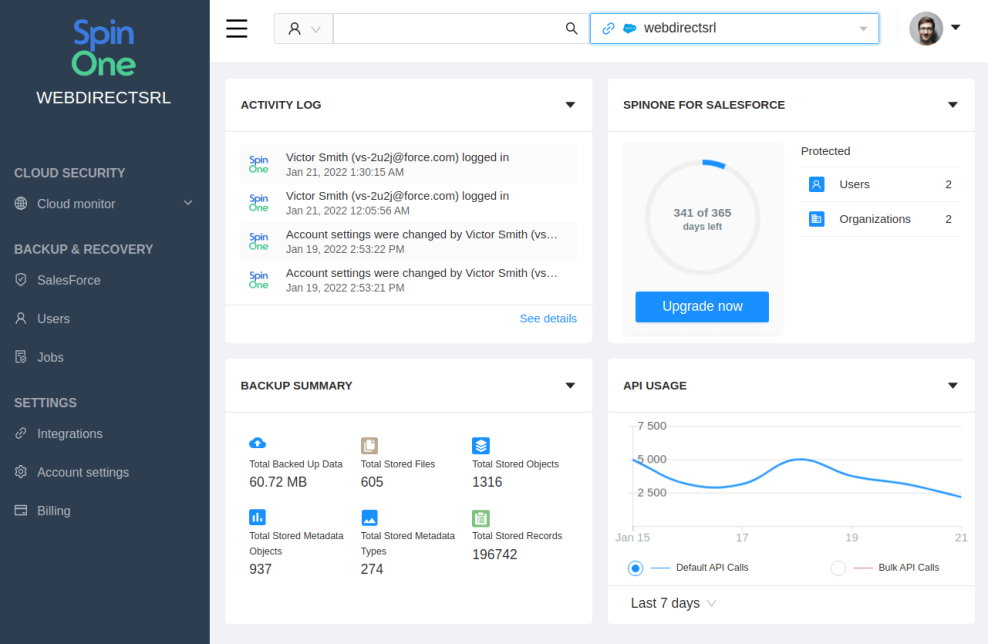Click the Total Stored Metadata Types image icon
This screenshot has width=988, height=644.
point(369,517)
